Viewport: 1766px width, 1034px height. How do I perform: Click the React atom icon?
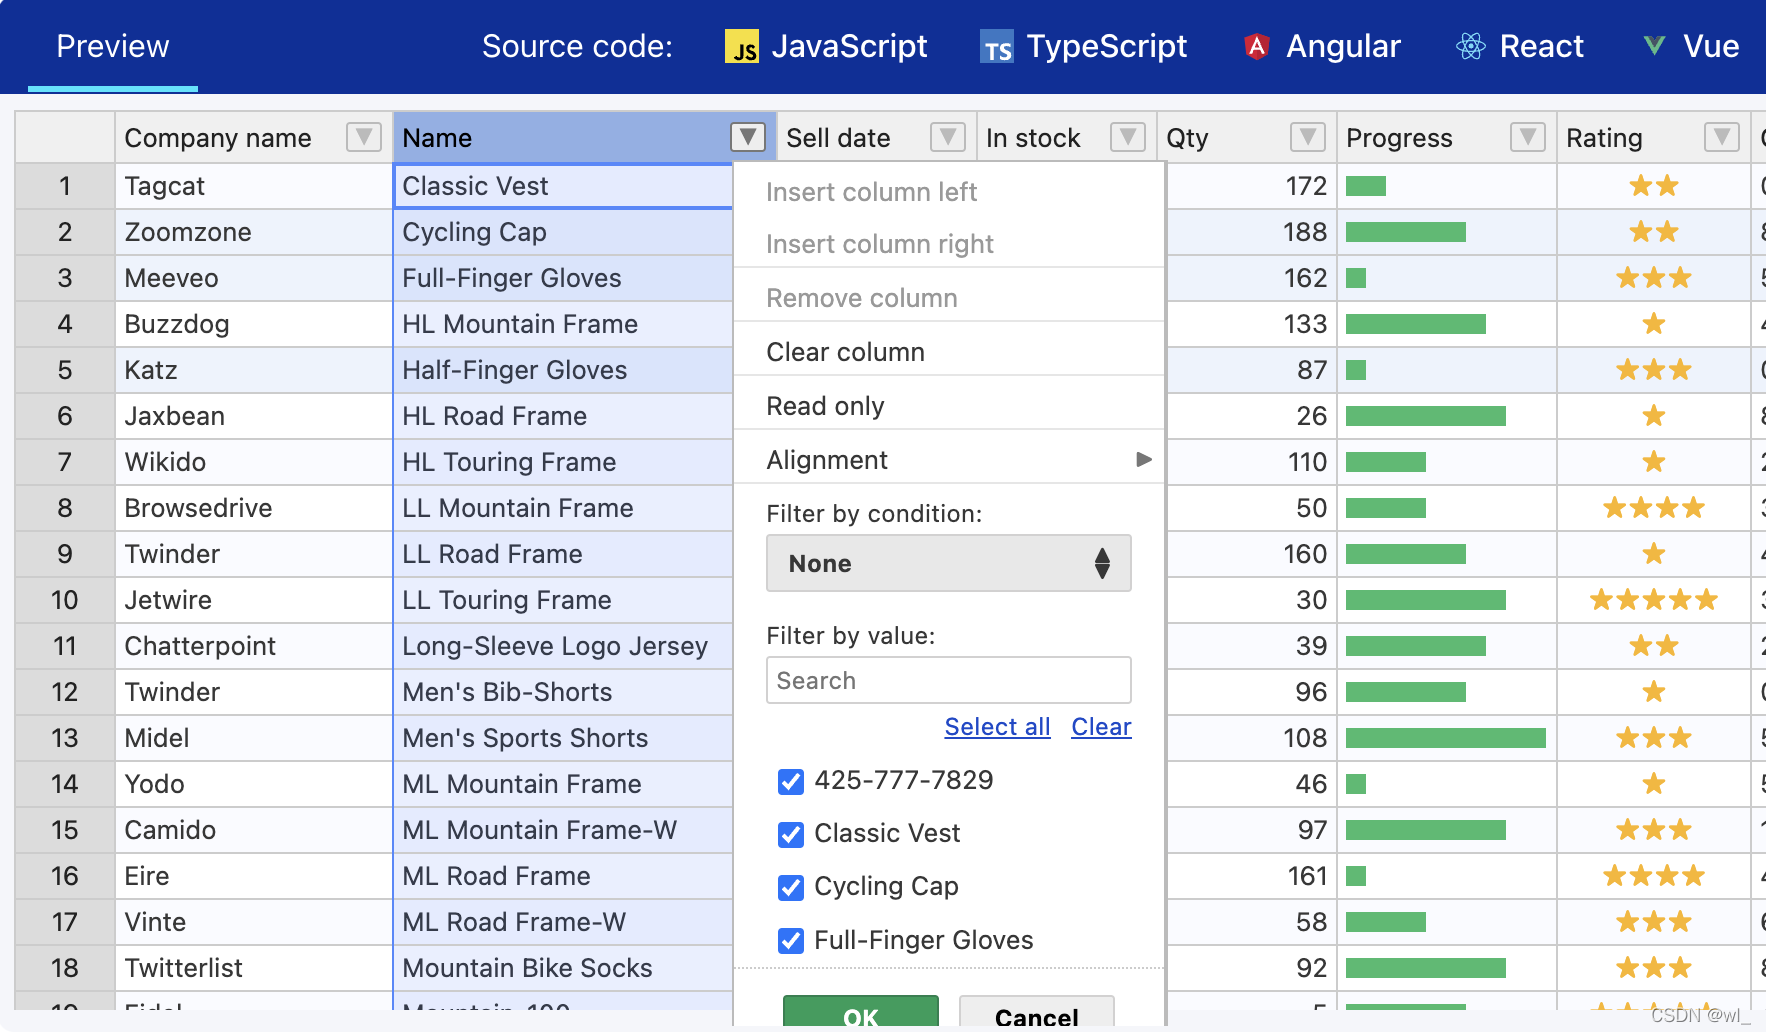(x=1470, y=46)
